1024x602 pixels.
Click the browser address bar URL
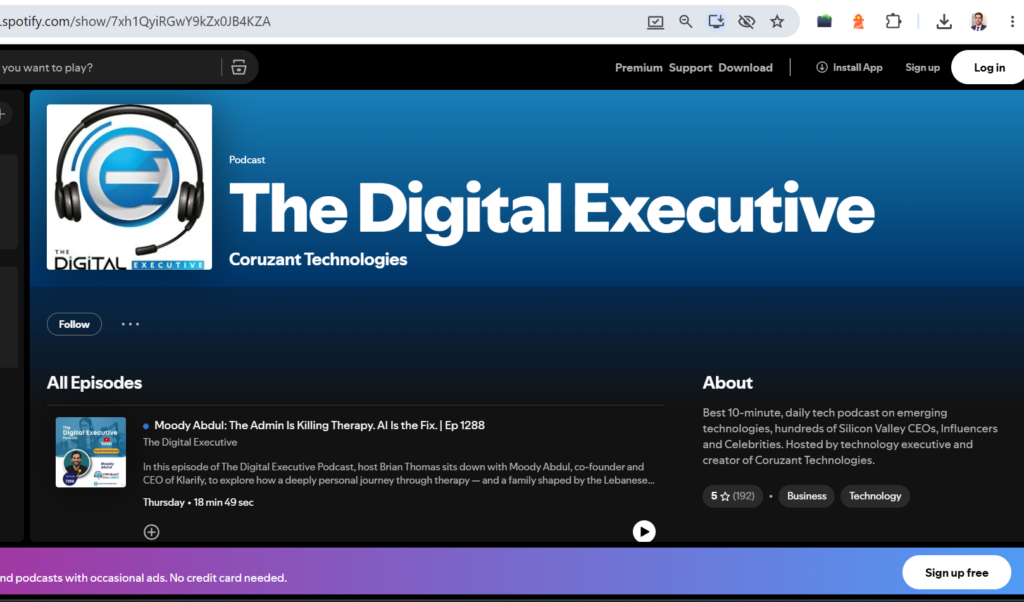coord(136,22)
